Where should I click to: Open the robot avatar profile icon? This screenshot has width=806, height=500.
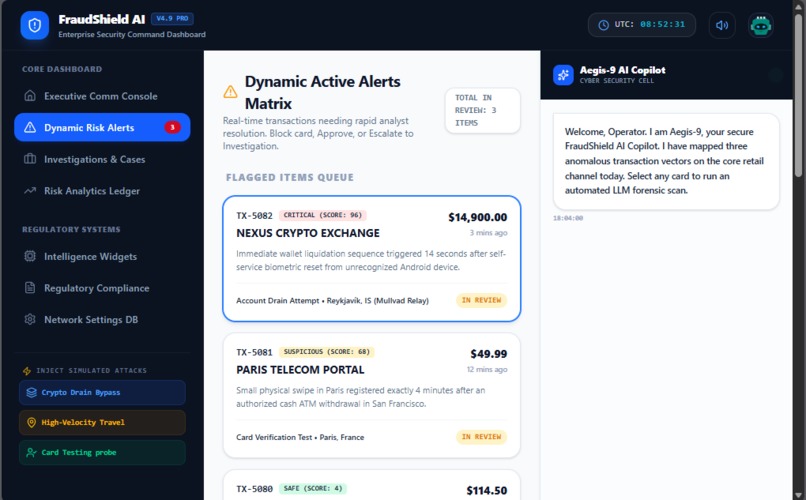pos(760,25)
